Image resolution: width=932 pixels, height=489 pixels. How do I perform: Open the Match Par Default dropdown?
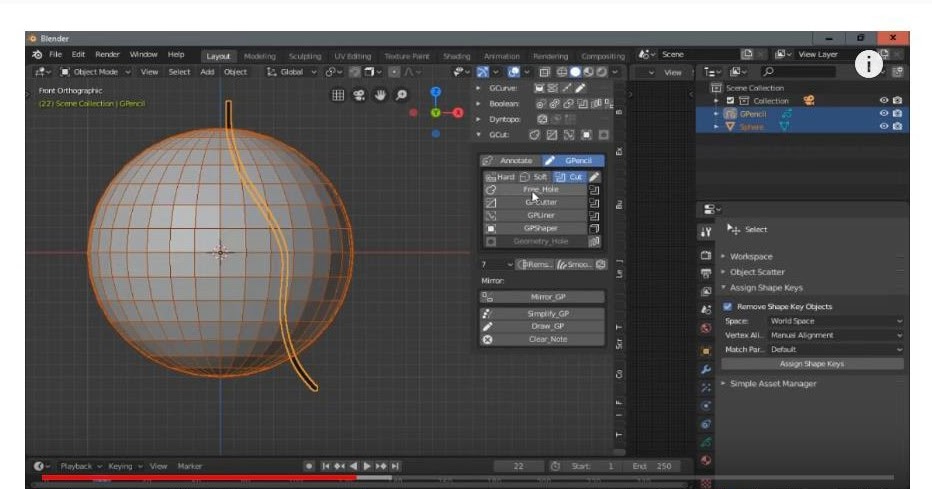pyautogui.click(x=835, y=350)
